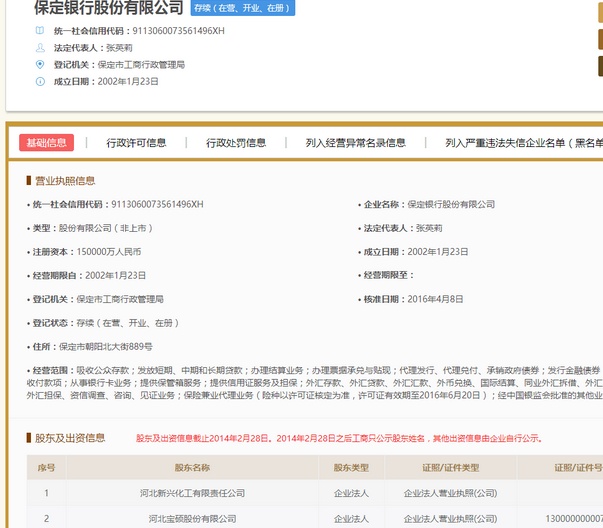Screen dimensions: 603x528
Task: Click the red notice about 2014年2月28日 shareholder info
Action: (339, 438)
